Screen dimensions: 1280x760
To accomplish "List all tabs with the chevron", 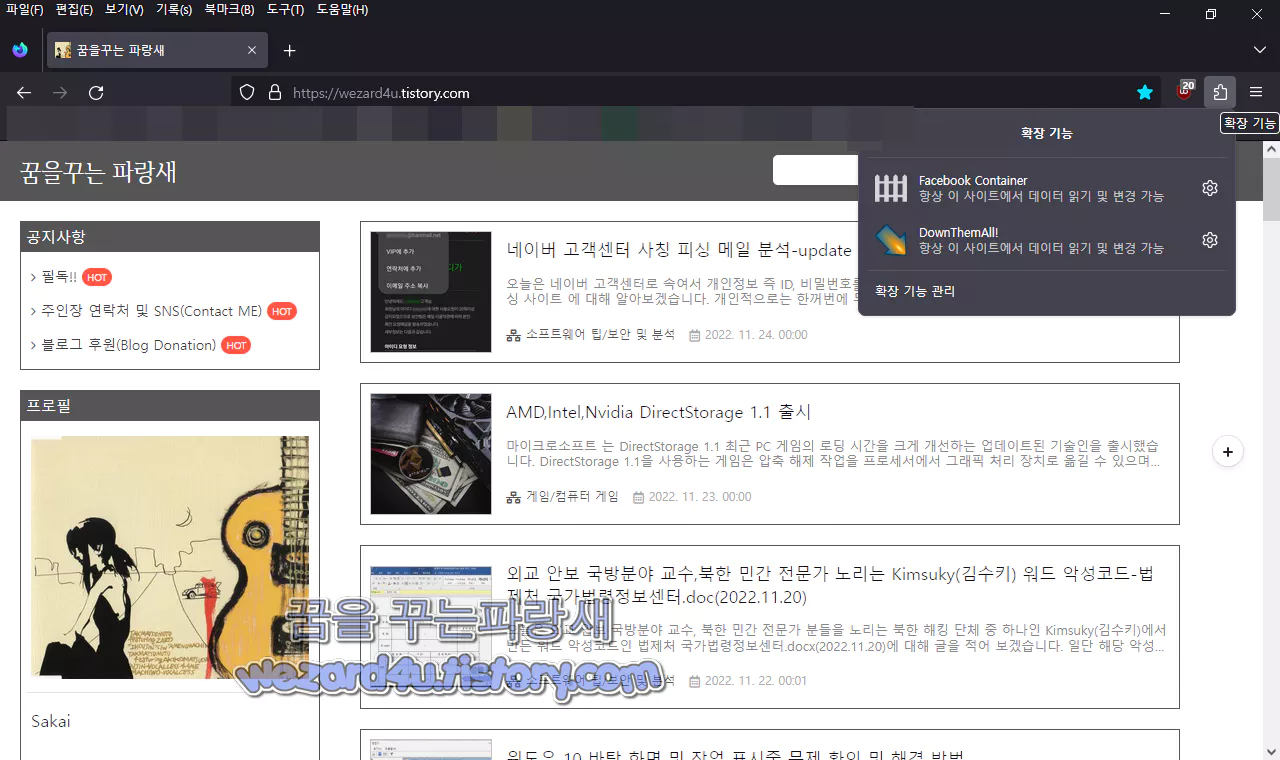I will coord(1259,50).
